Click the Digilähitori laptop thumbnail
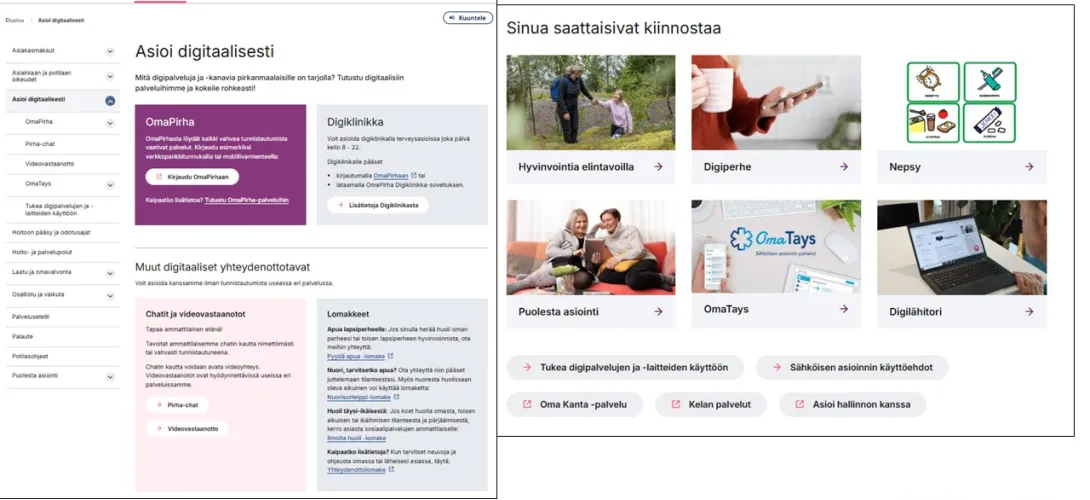The width and height of the screenshot is (1090, 500). [x=961, y=248]
